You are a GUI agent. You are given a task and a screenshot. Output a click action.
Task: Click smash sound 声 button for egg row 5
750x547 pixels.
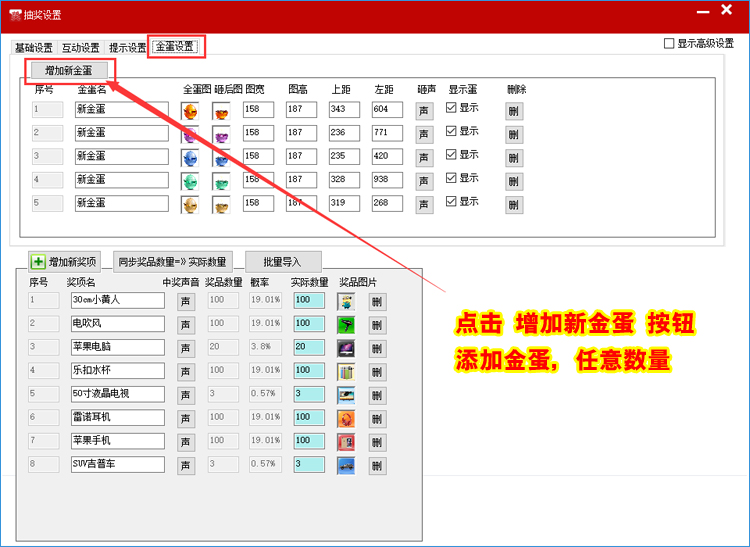tap(424, 205)
